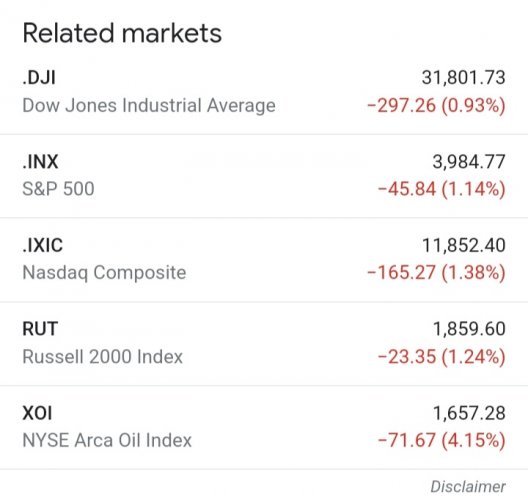Click the −165.27 (1.38%) change value
528x500 pixels.
tap(436, 272)
